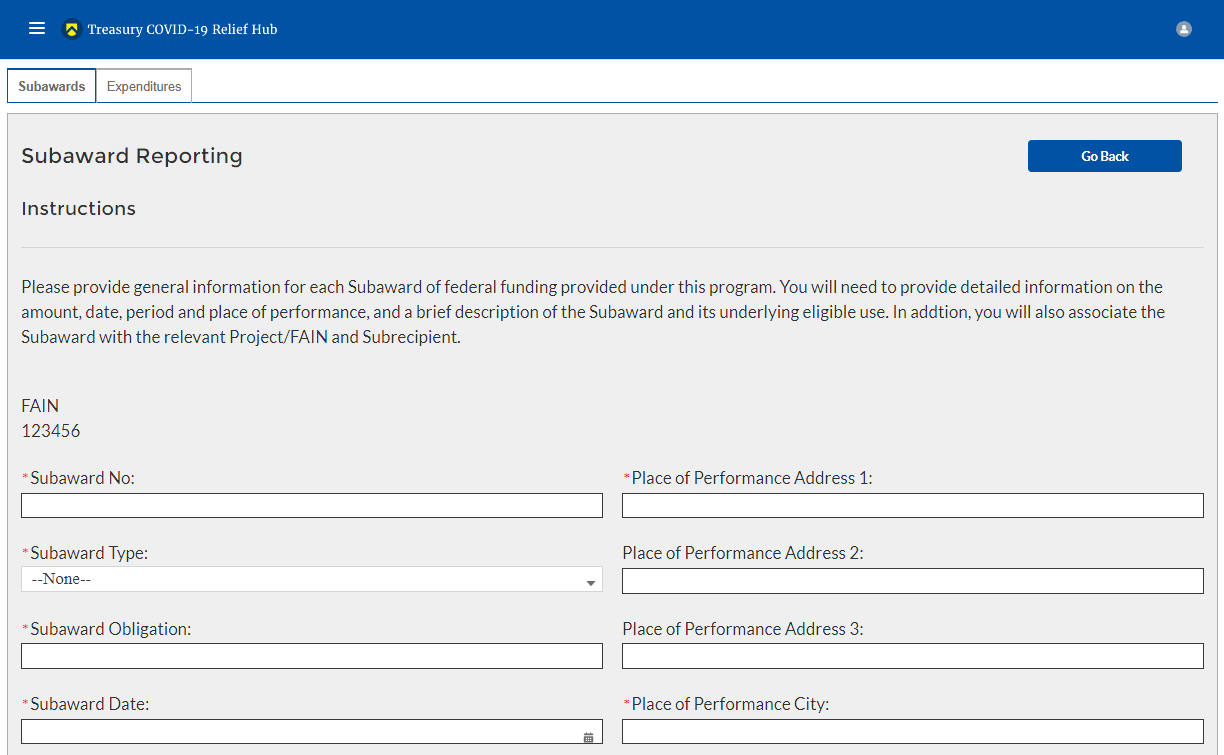
Task: Click Place of Performance Address 1 field
Action: coord(912,505)
